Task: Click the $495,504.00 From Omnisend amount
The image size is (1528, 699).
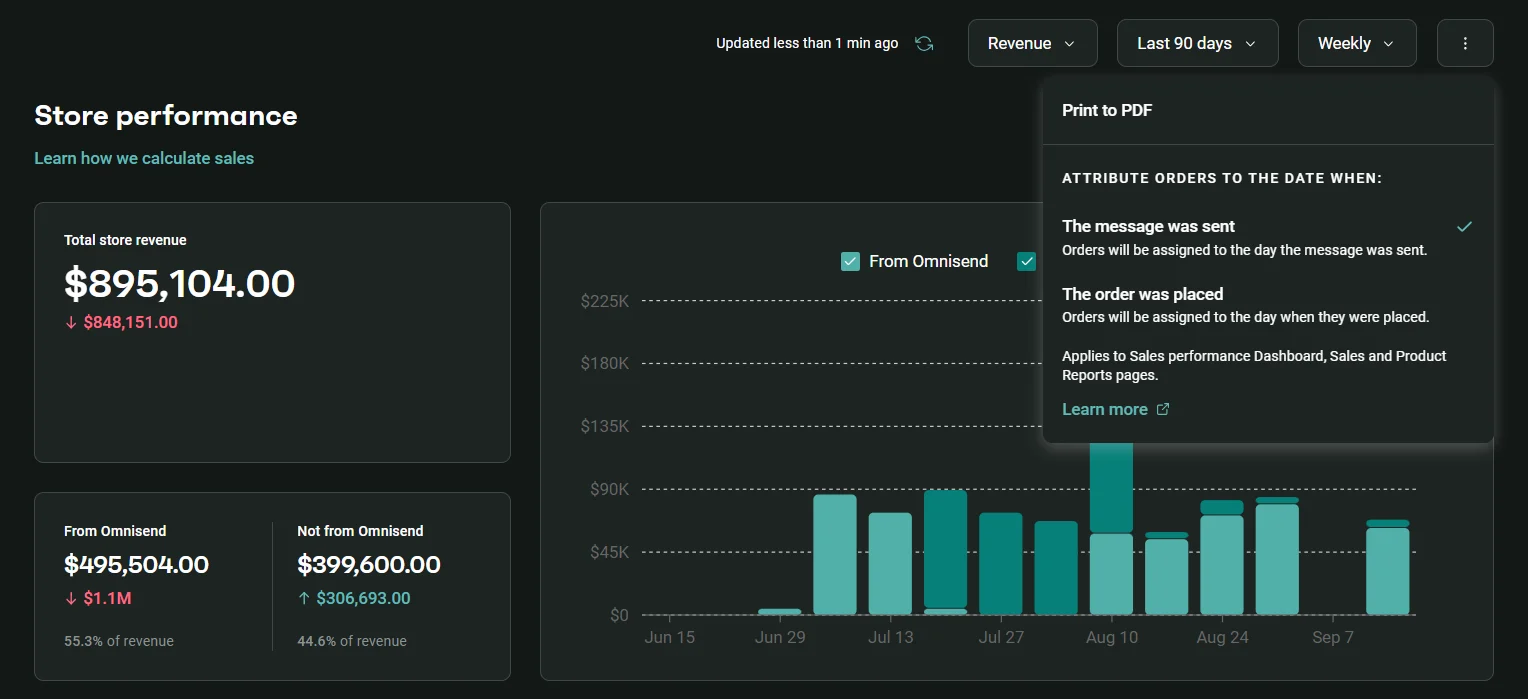Action: point(137,565)
